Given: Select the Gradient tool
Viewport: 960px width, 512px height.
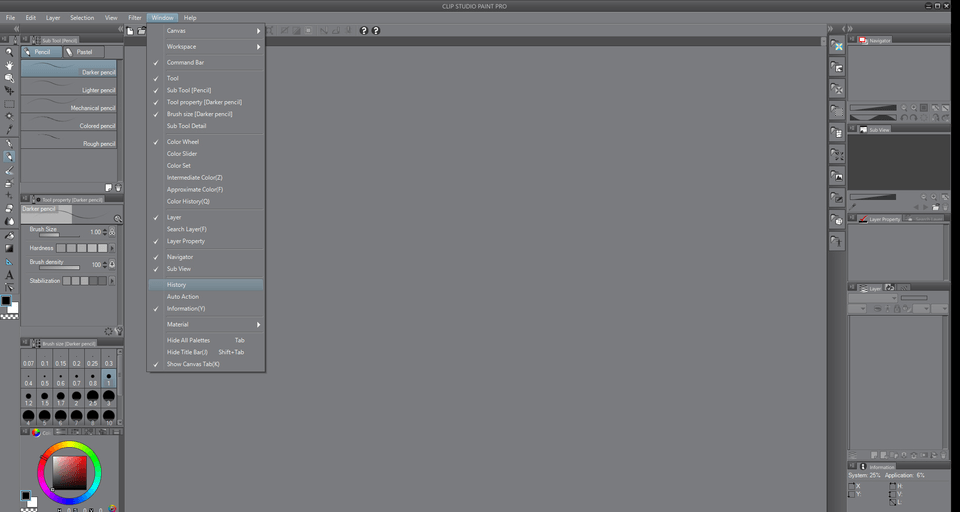Looking at the screenshot, I should click(x=9, y=248).
